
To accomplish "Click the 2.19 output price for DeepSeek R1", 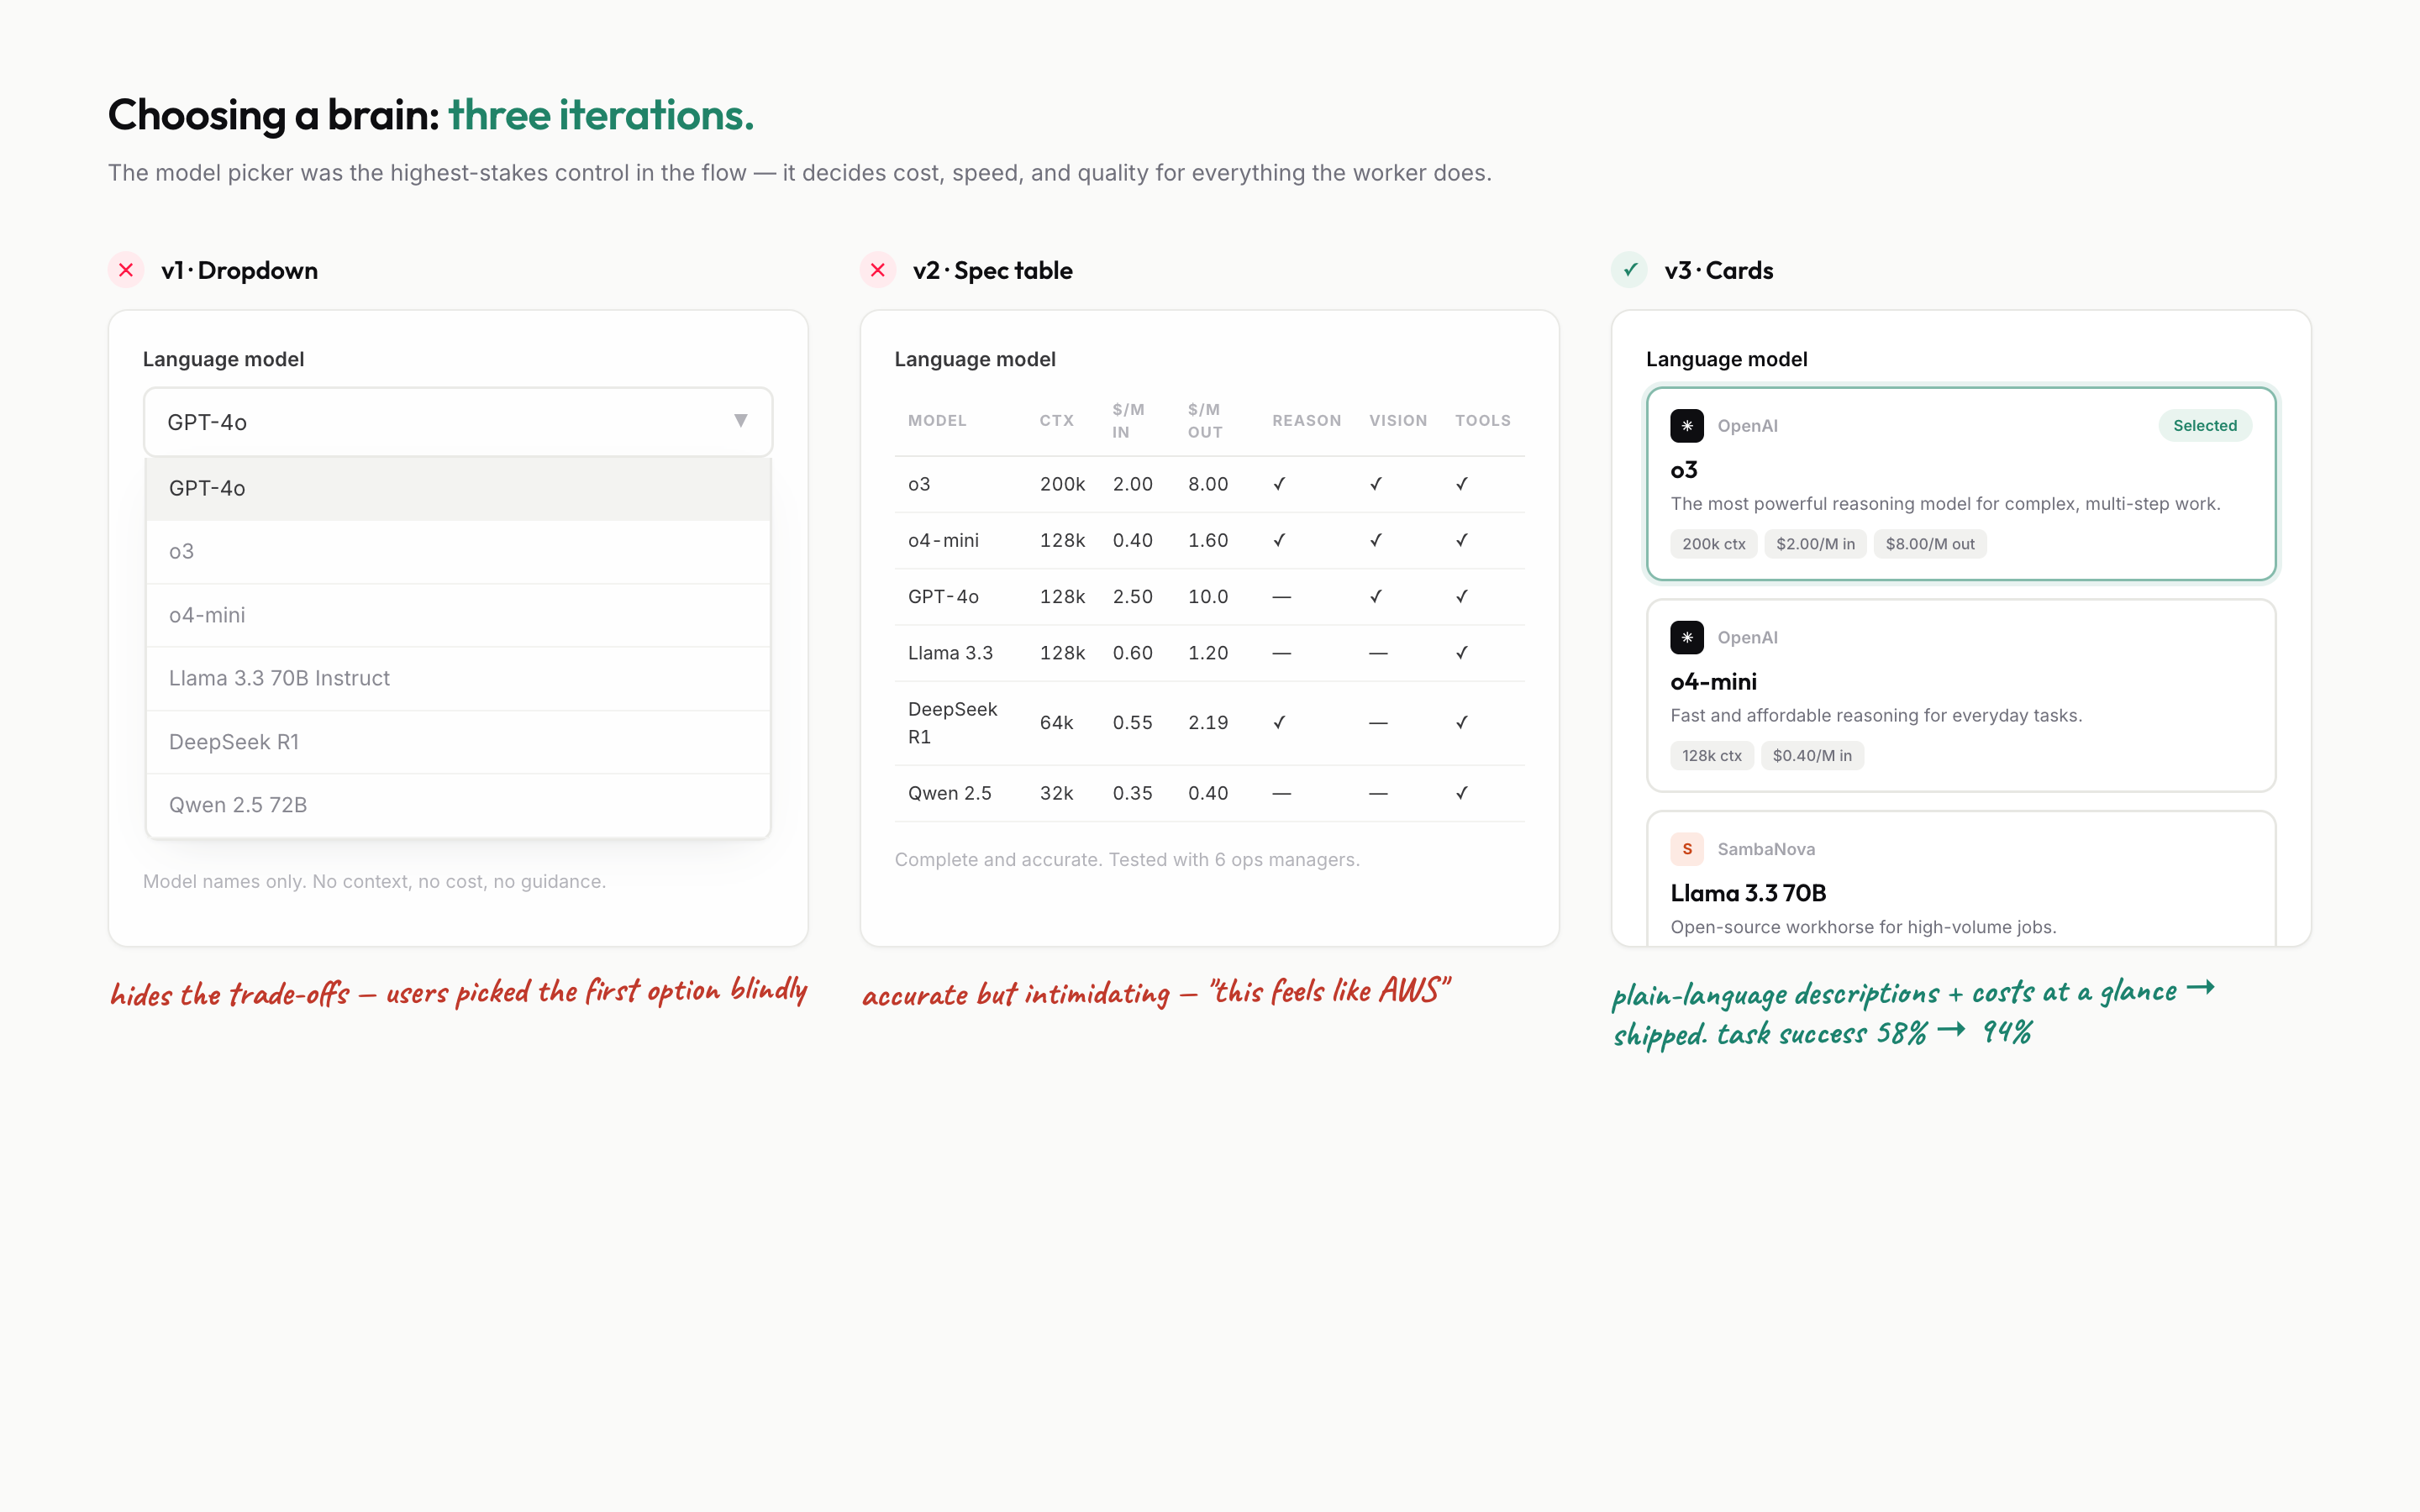I will pyautogui.click(x=1208, y=723).
